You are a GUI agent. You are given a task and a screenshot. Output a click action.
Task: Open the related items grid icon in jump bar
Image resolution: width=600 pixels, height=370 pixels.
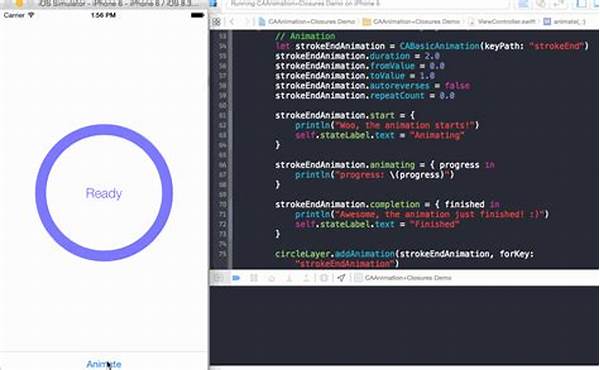click(x=217, y=21)
